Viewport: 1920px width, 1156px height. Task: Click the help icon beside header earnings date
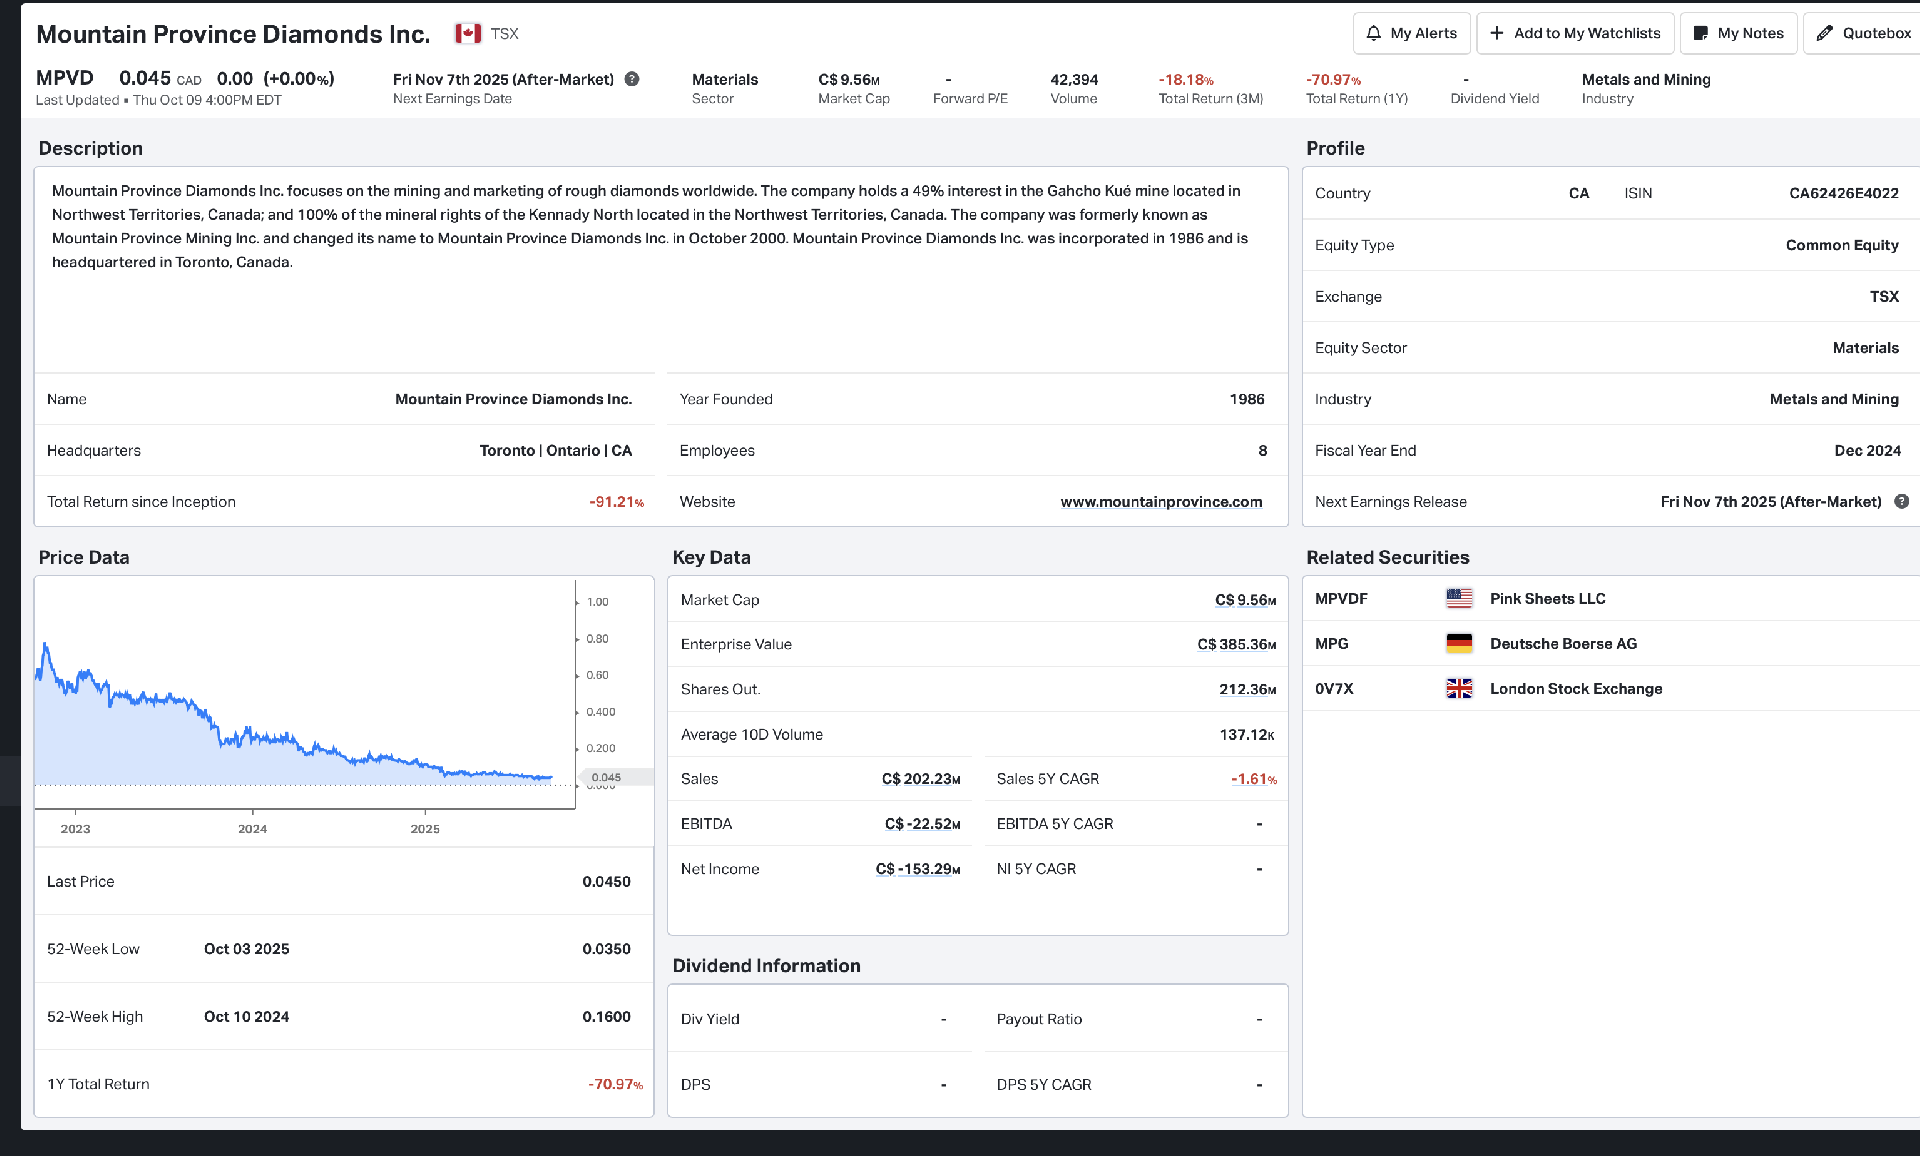tap(632, 79)
